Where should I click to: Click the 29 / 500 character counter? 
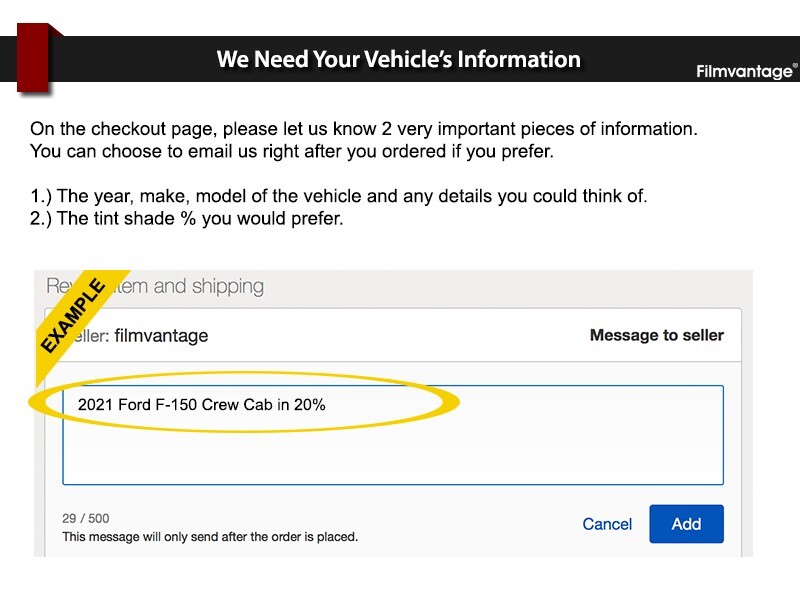coord(86,519)
